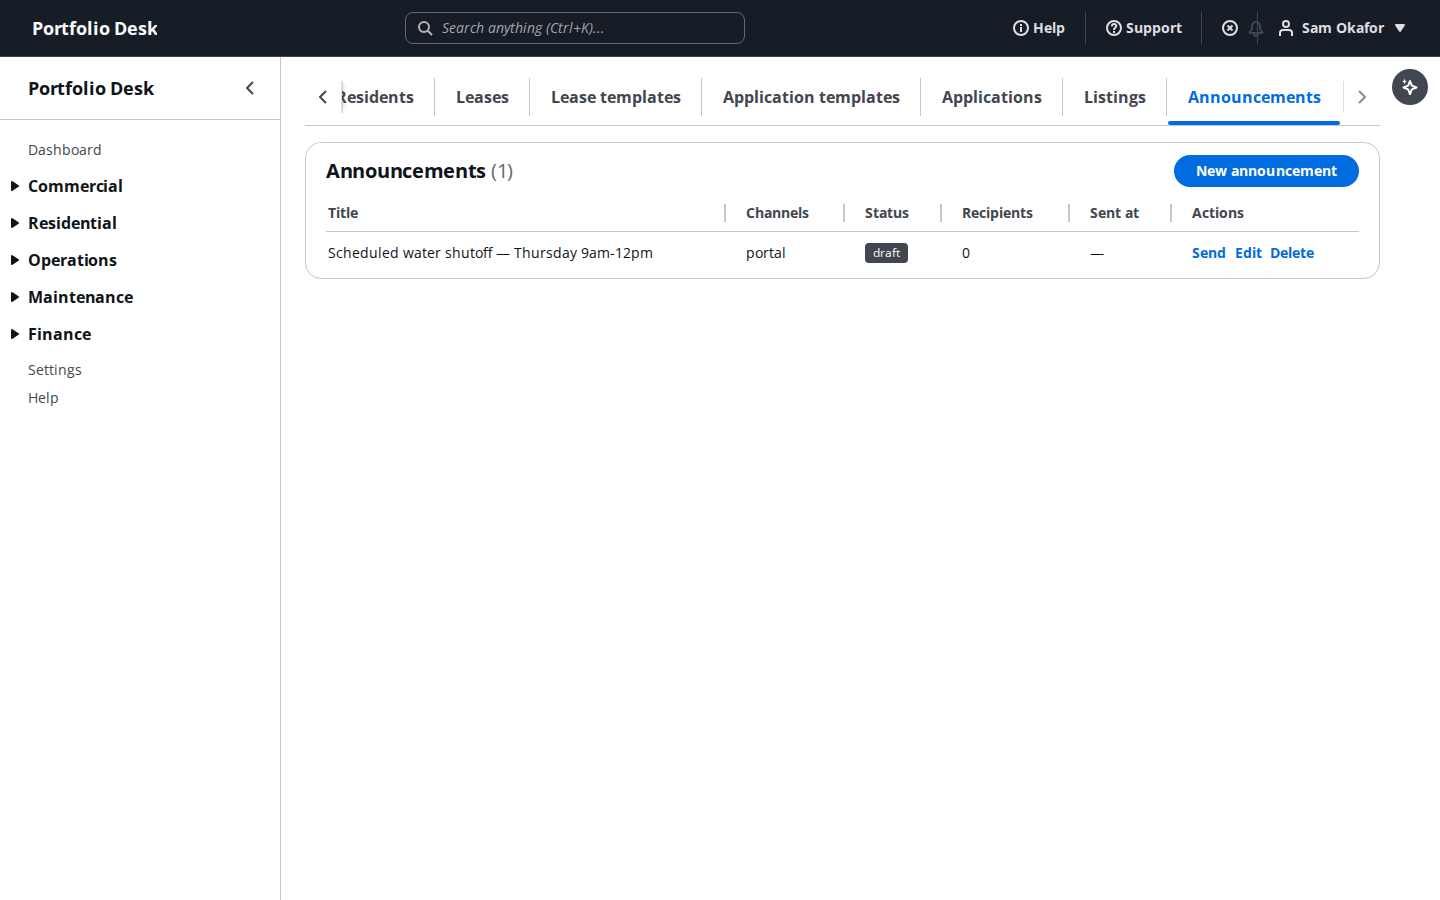The height and width of the screenshot is (900, 1440).
Task: Open the Lease templates tab
Action: coord(616,97)
